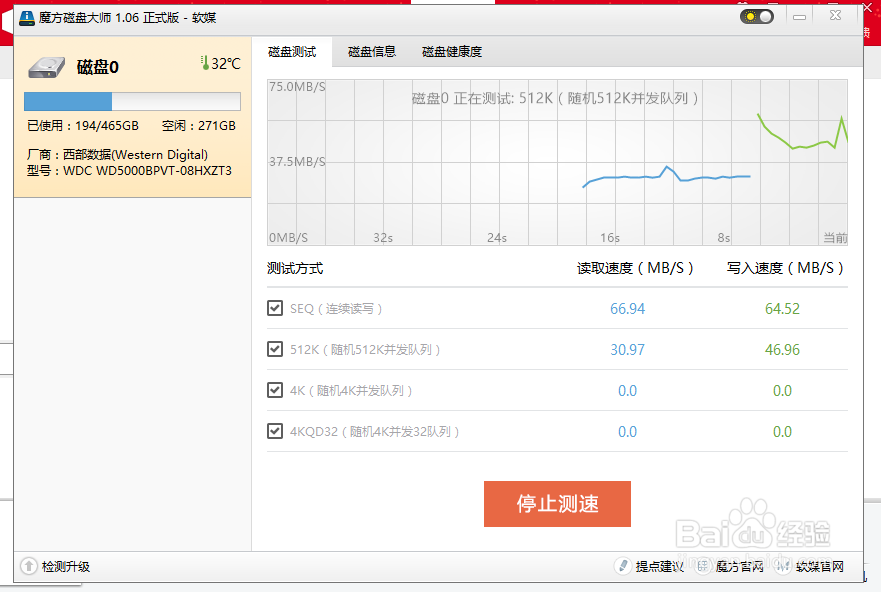
Task: Click the pencil icon next to 提点建议
Action: pyautogui.click(x=622, y=566)
